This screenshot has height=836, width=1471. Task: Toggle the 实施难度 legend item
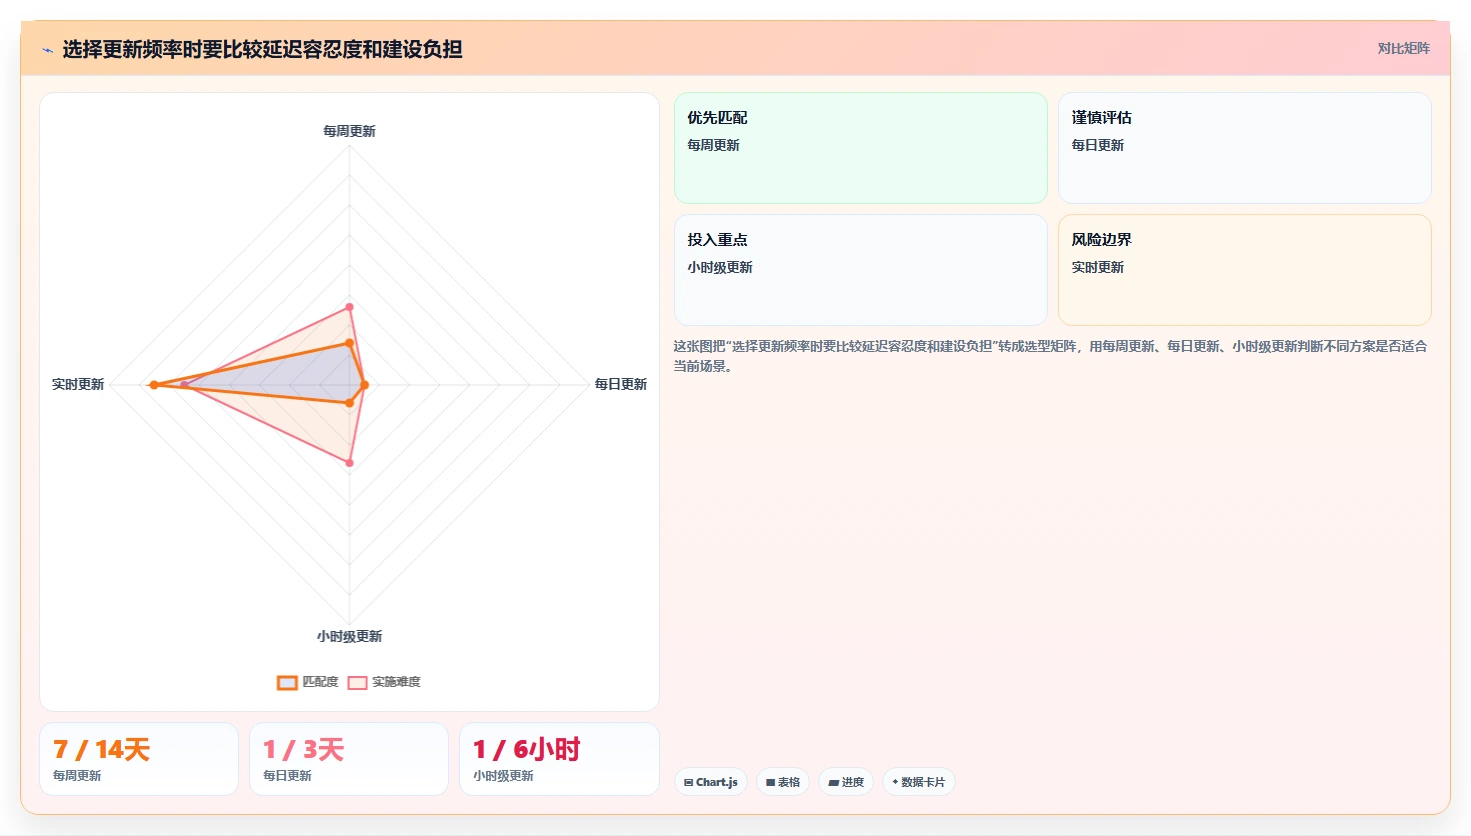point(384,682)
